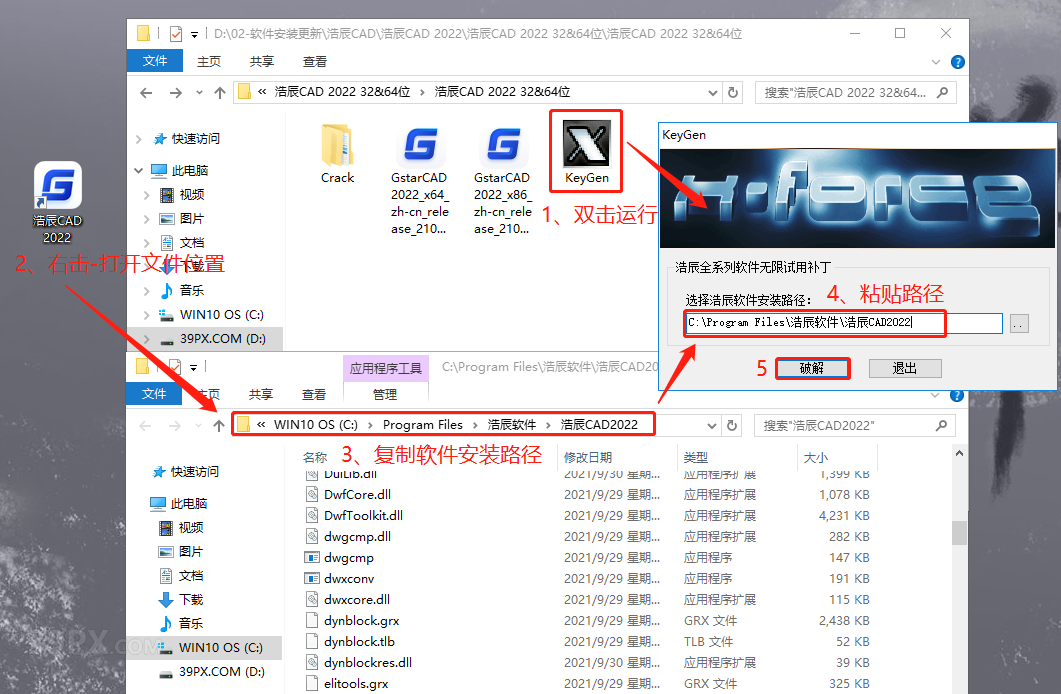Expand WIN10 OS (C:) node in upper tree

click(x=147, y=315)
